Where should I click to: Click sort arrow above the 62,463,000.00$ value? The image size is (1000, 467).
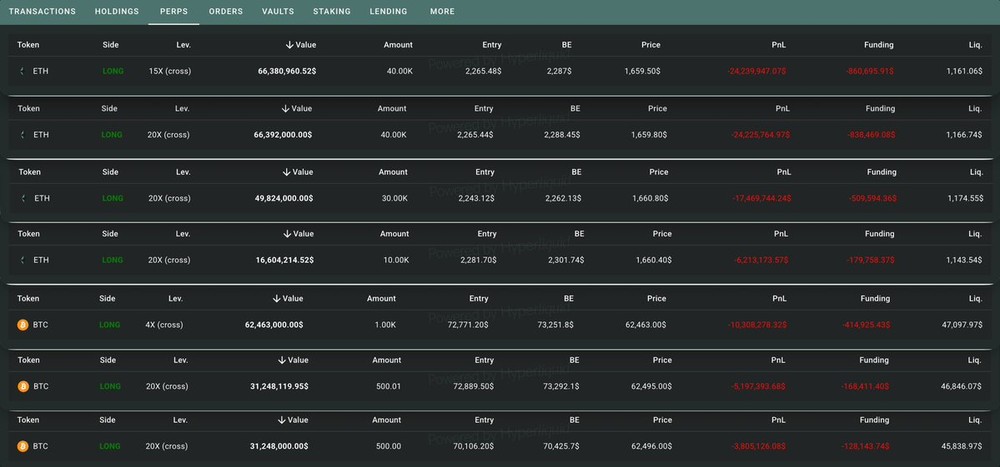(x=276, y=299)
